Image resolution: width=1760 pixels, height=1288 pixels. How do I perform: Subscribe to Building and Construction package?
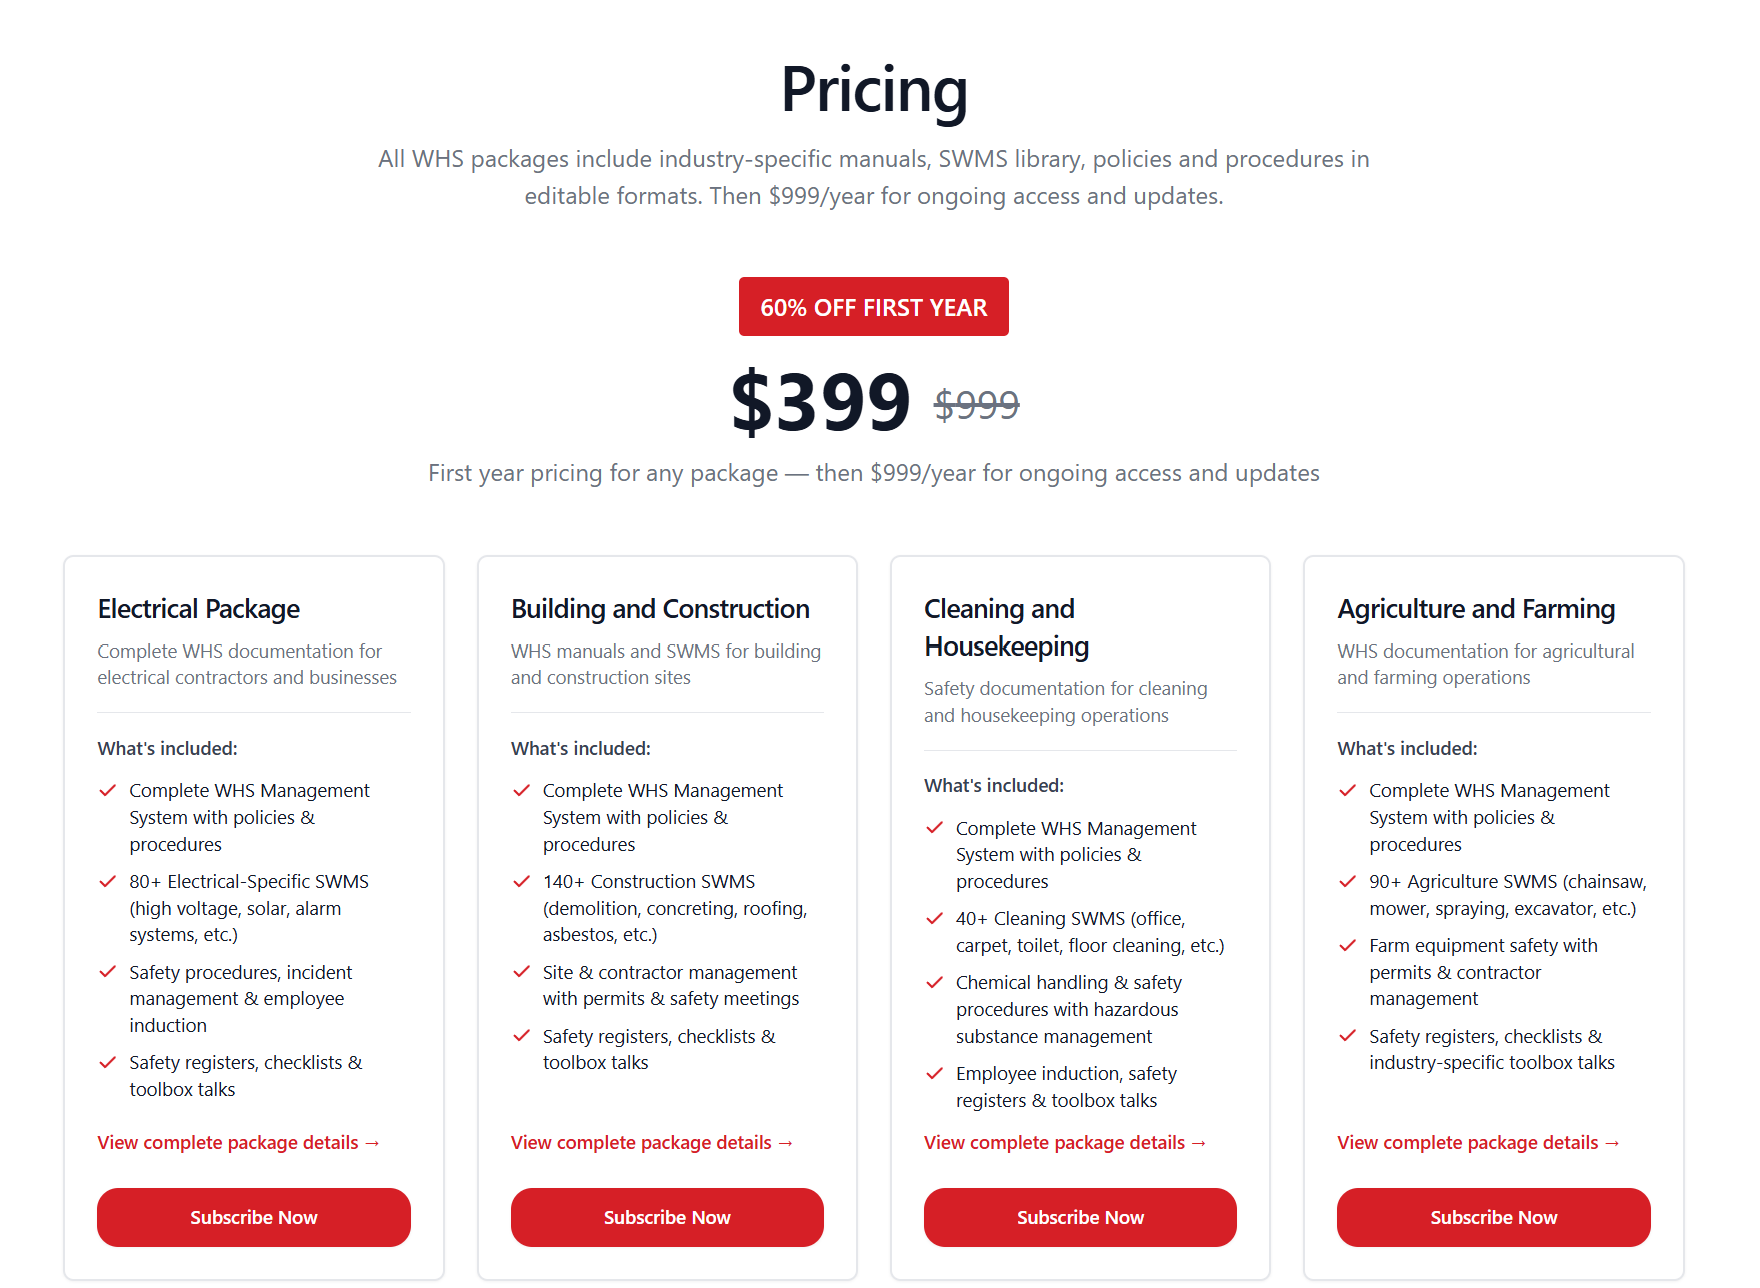[x=667, y=1217]
